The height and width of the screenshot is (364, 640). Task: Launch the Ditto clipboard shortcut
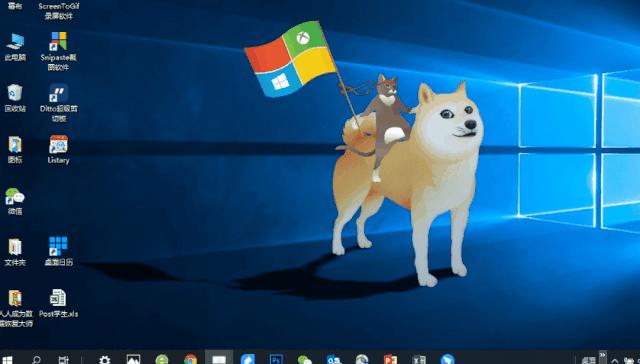tap(58, 103)
